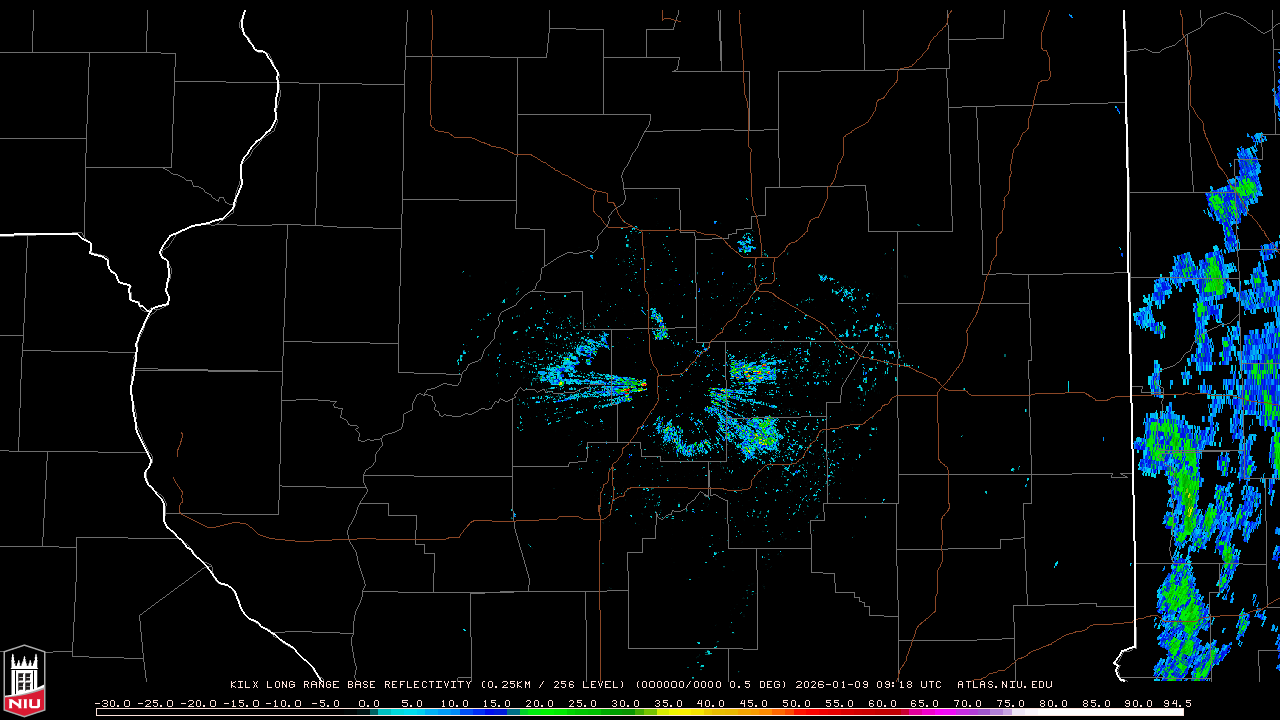Click the -30.0 label on reflectivity scale

(112, 703)
